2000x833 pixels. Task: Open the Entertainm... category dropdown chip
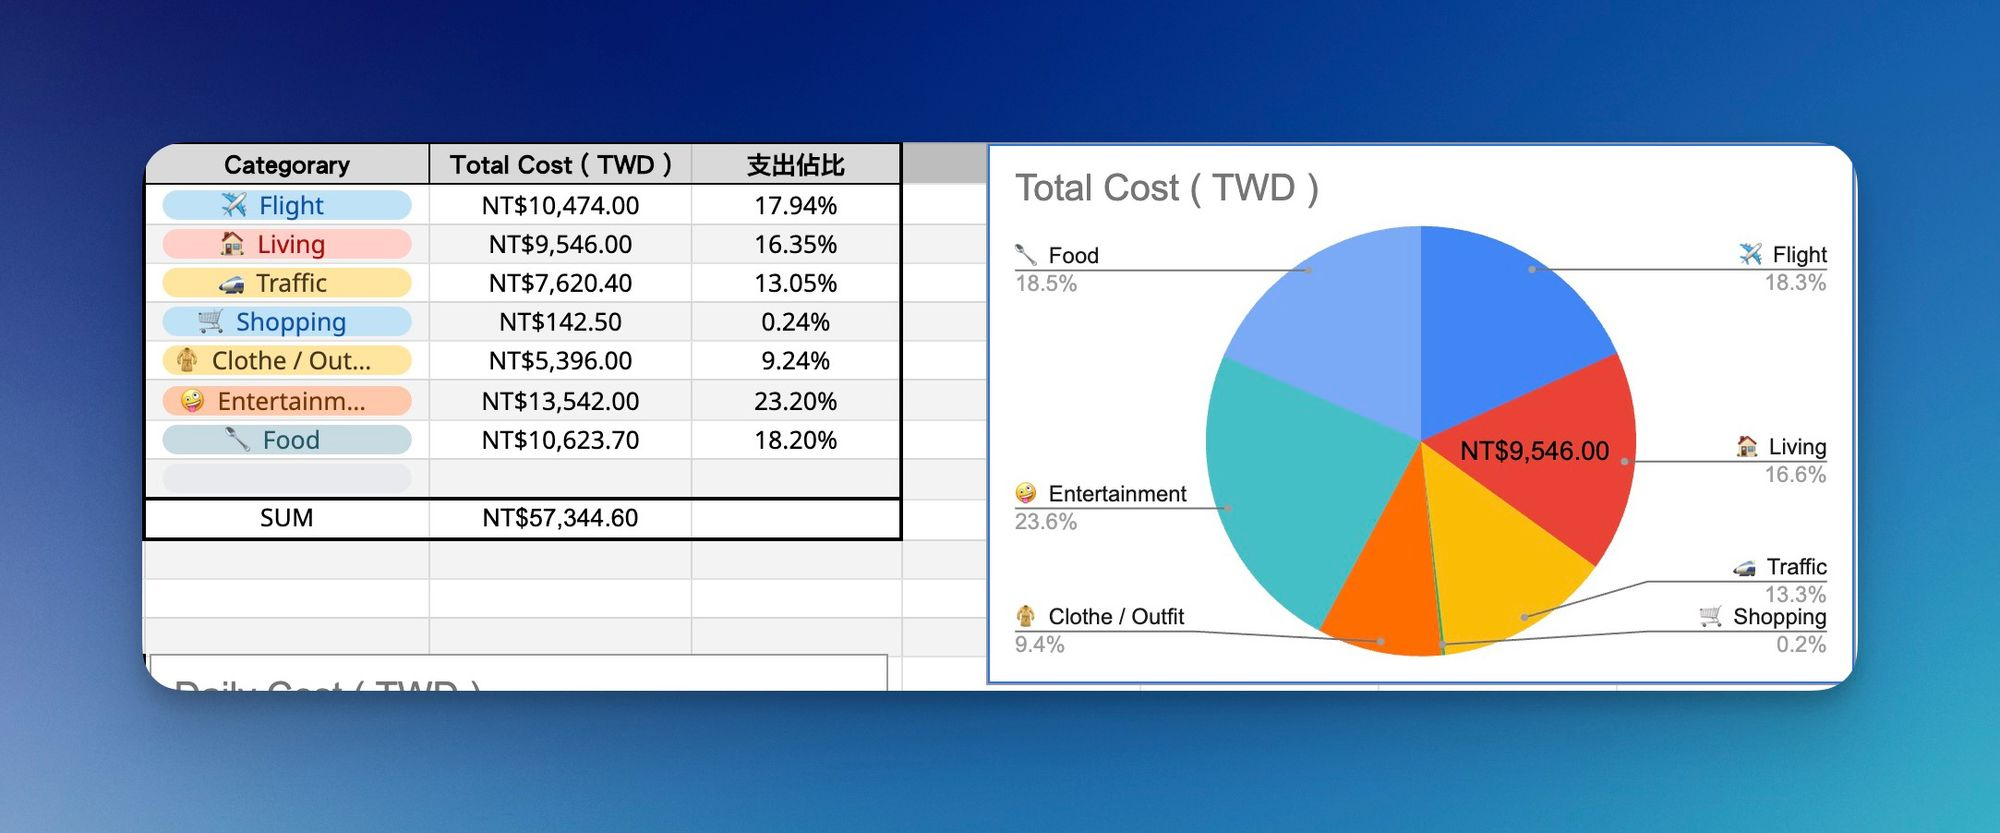[x=287, y=401]
